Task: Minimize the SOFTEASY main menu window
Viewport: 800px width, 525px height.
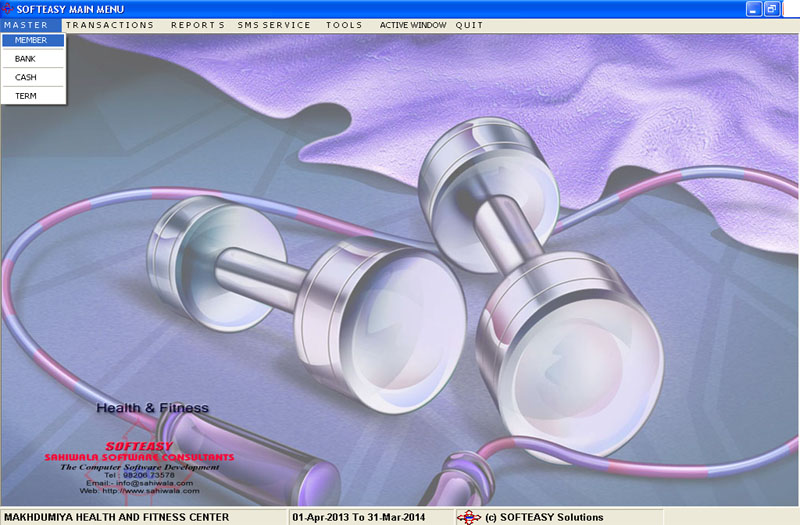Action: 753,8
